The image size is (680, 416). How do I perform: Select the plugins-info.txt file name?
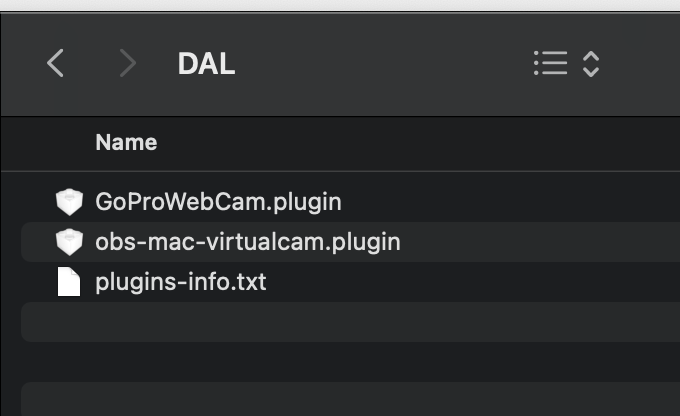click(x=180, y=282)
